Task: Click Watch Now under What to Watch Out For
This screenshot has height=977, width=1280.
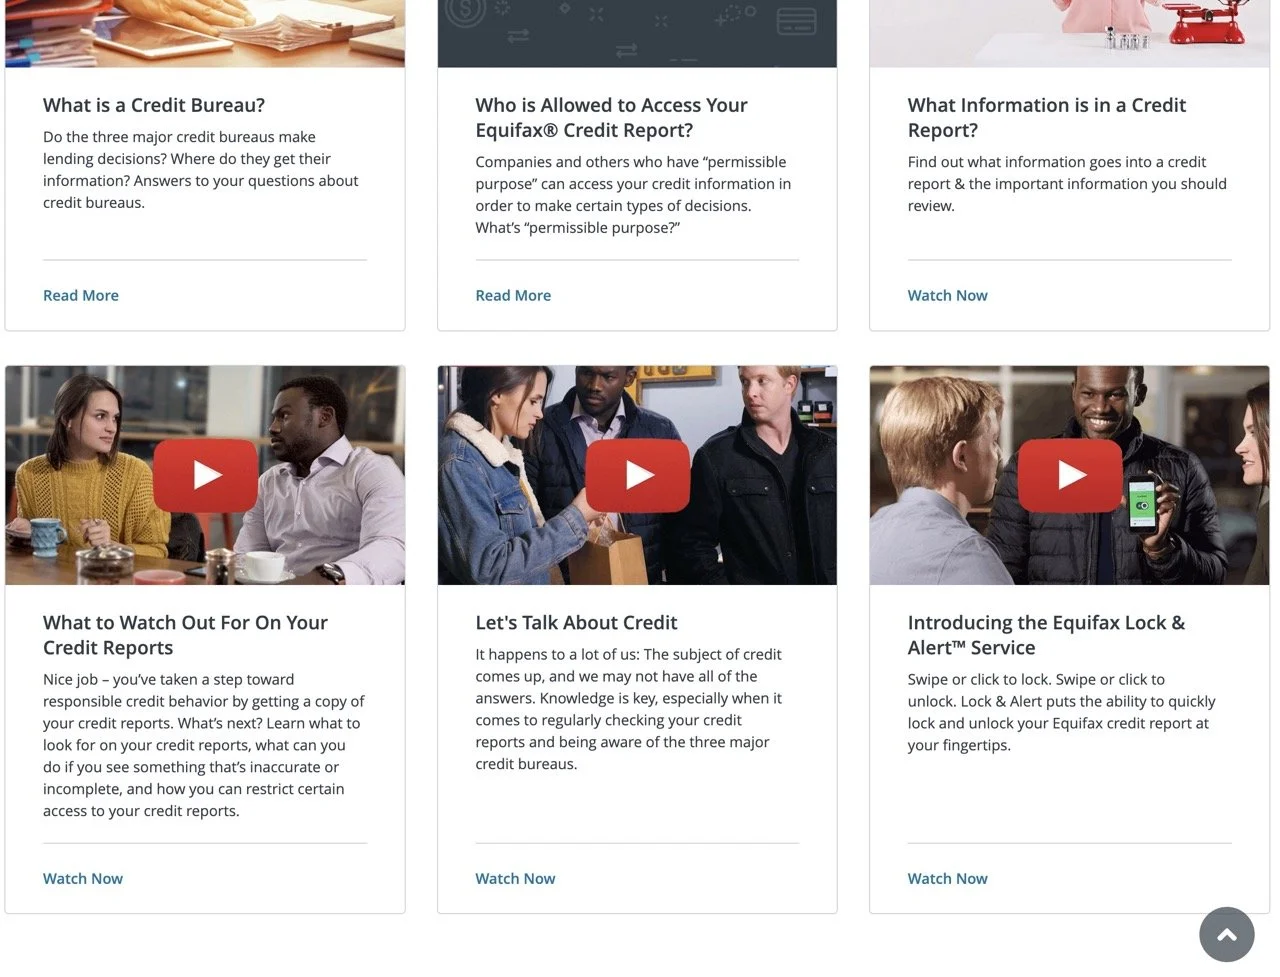Action: (x=83, y=879)
